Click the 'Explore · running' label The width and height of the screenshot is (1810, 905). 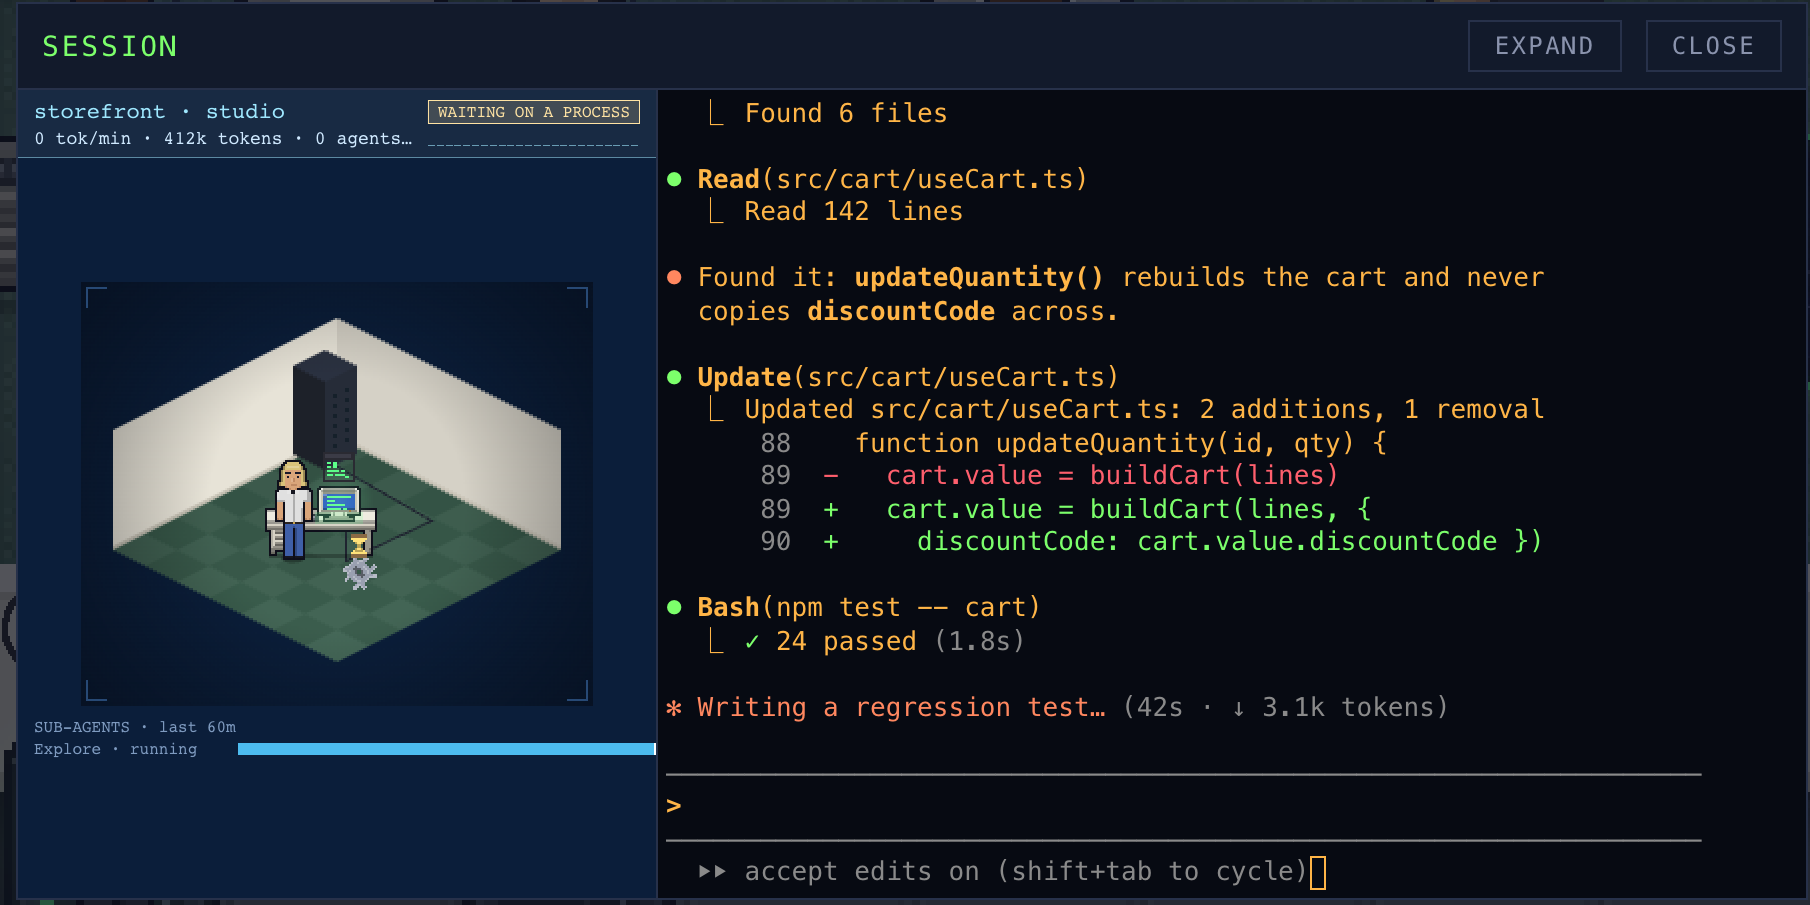pos(116,749)
